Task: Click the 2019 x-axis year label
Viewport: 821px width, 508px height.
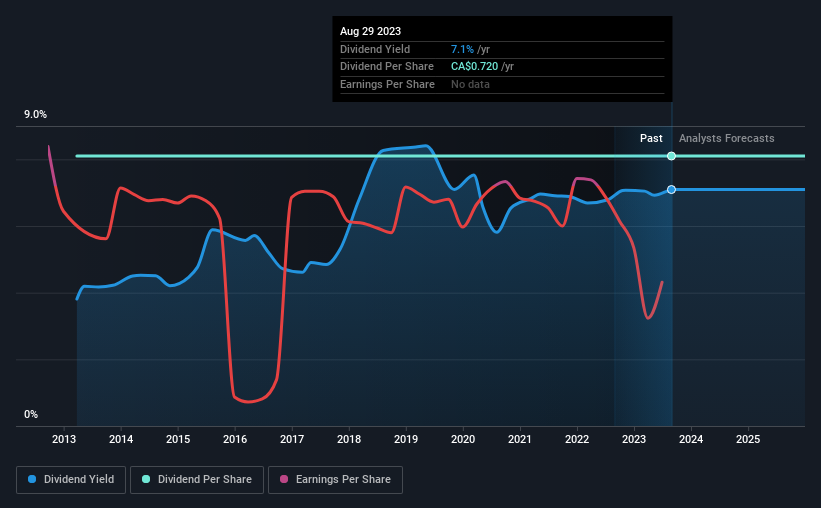Action: (x=406, y=439)
